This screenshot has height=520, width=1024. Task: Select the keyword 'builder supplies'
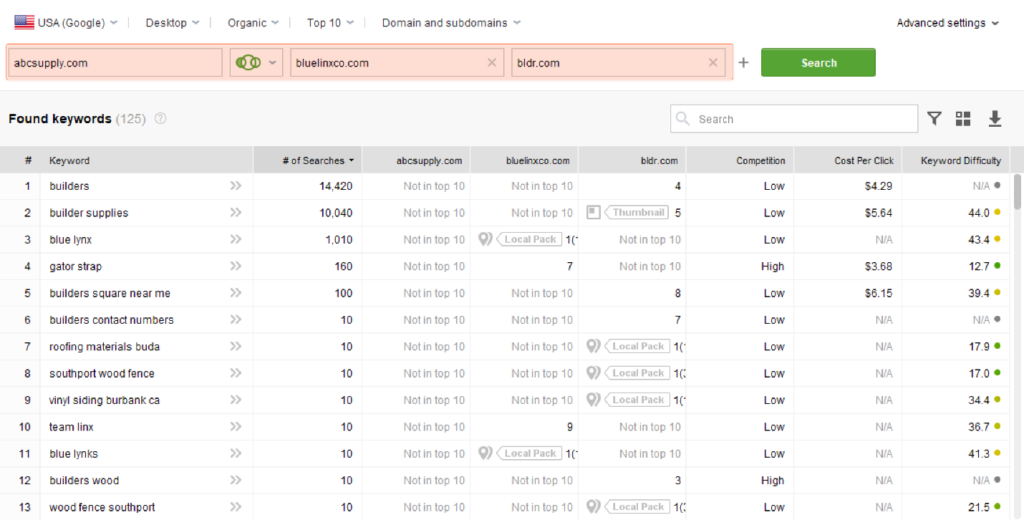89,213
